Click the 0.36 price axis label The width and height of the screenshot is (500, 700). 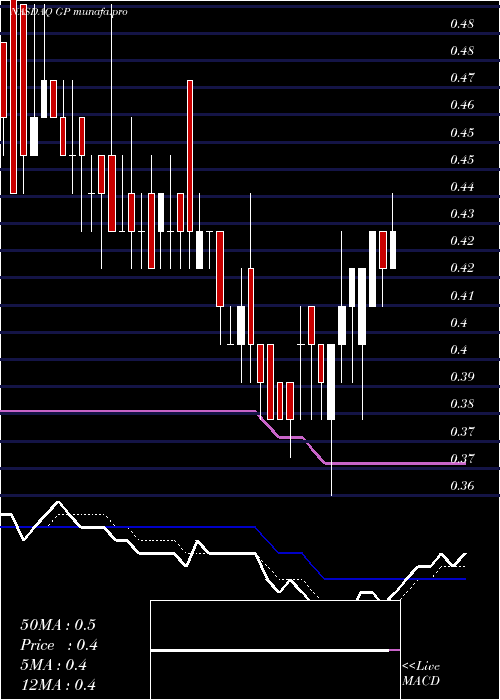coord(462,486)
